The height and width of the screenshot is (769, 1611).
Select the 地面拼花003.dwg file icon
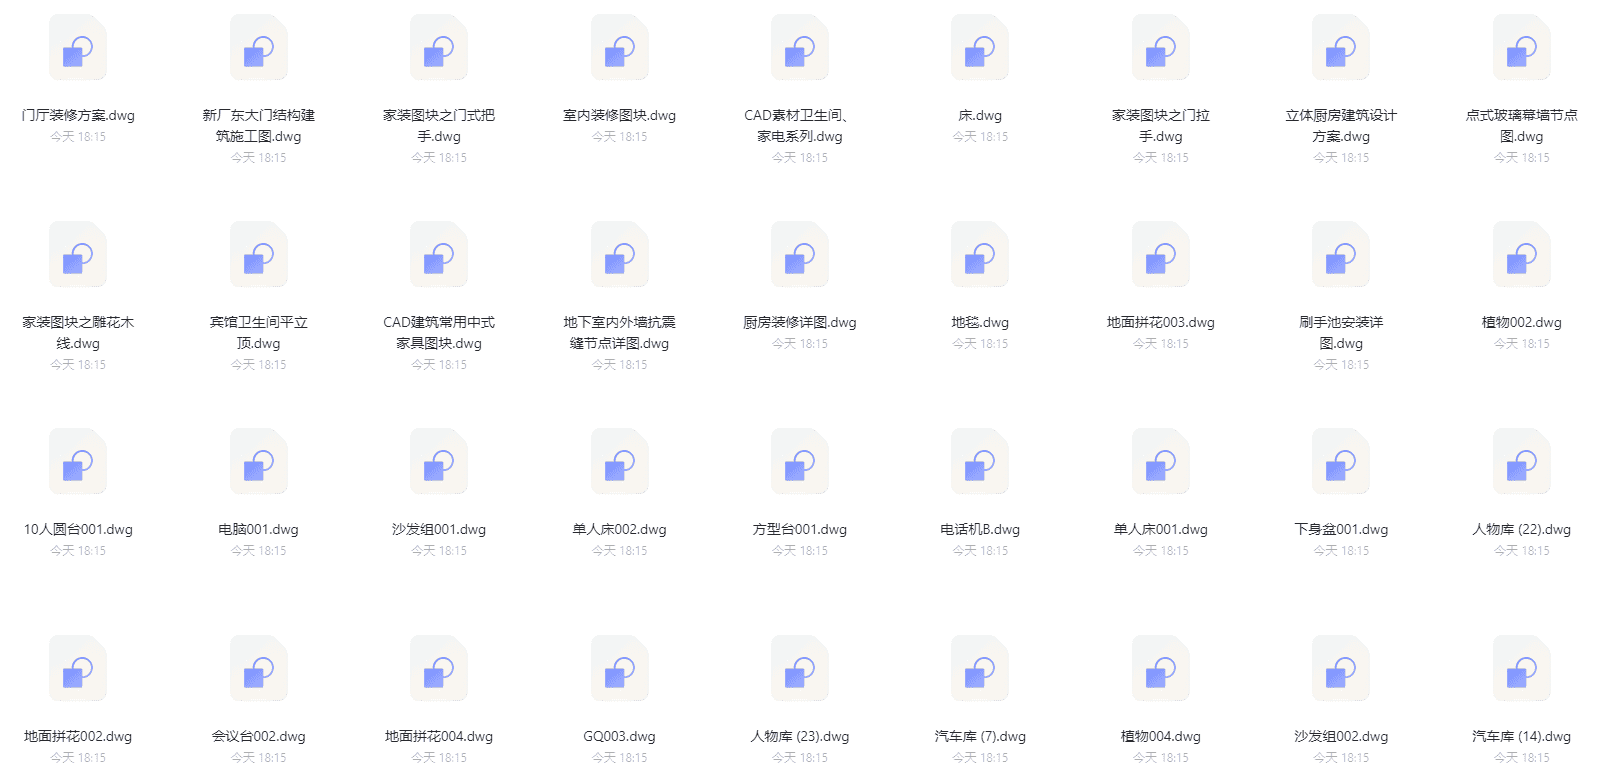[x=1161, y=255]
